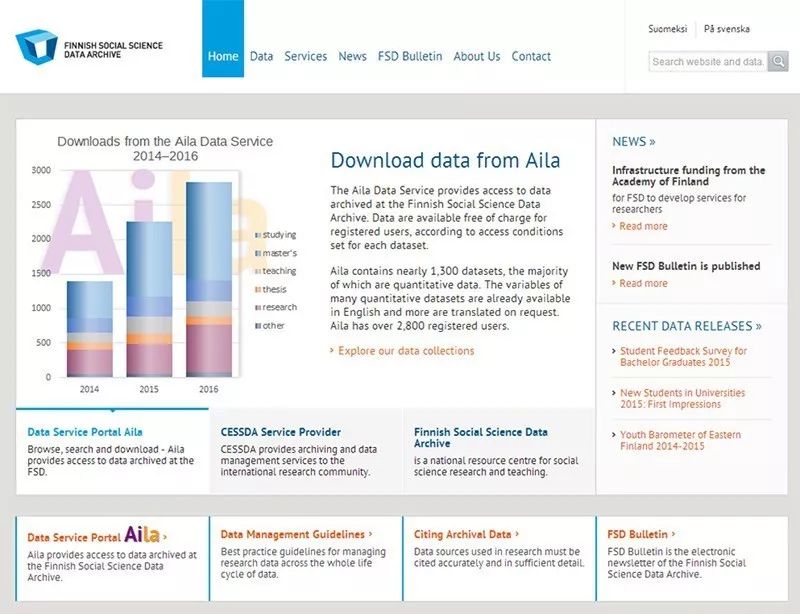Open the Services menu item
800x614 pixels.
coord(306,56)
